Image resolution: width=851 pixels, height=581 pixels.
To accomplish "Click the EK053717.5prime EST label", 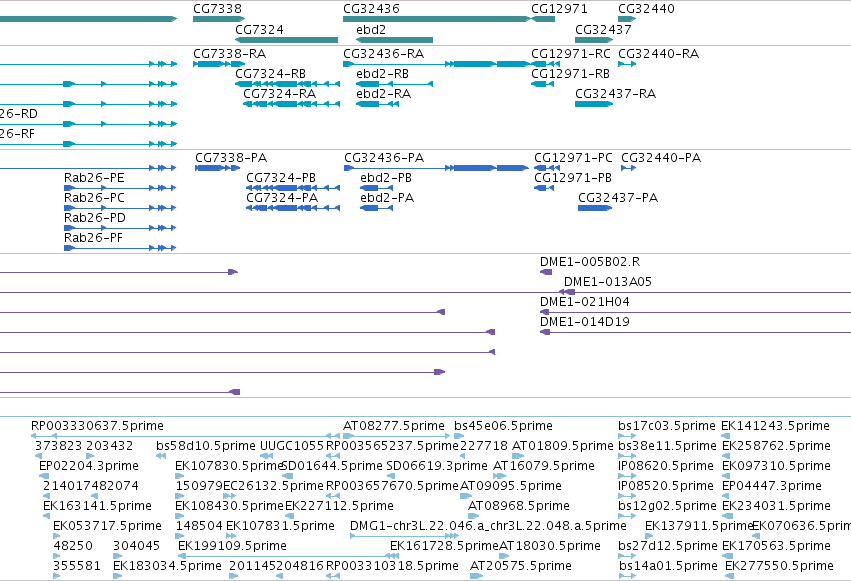I will click(x=107, y=526).
